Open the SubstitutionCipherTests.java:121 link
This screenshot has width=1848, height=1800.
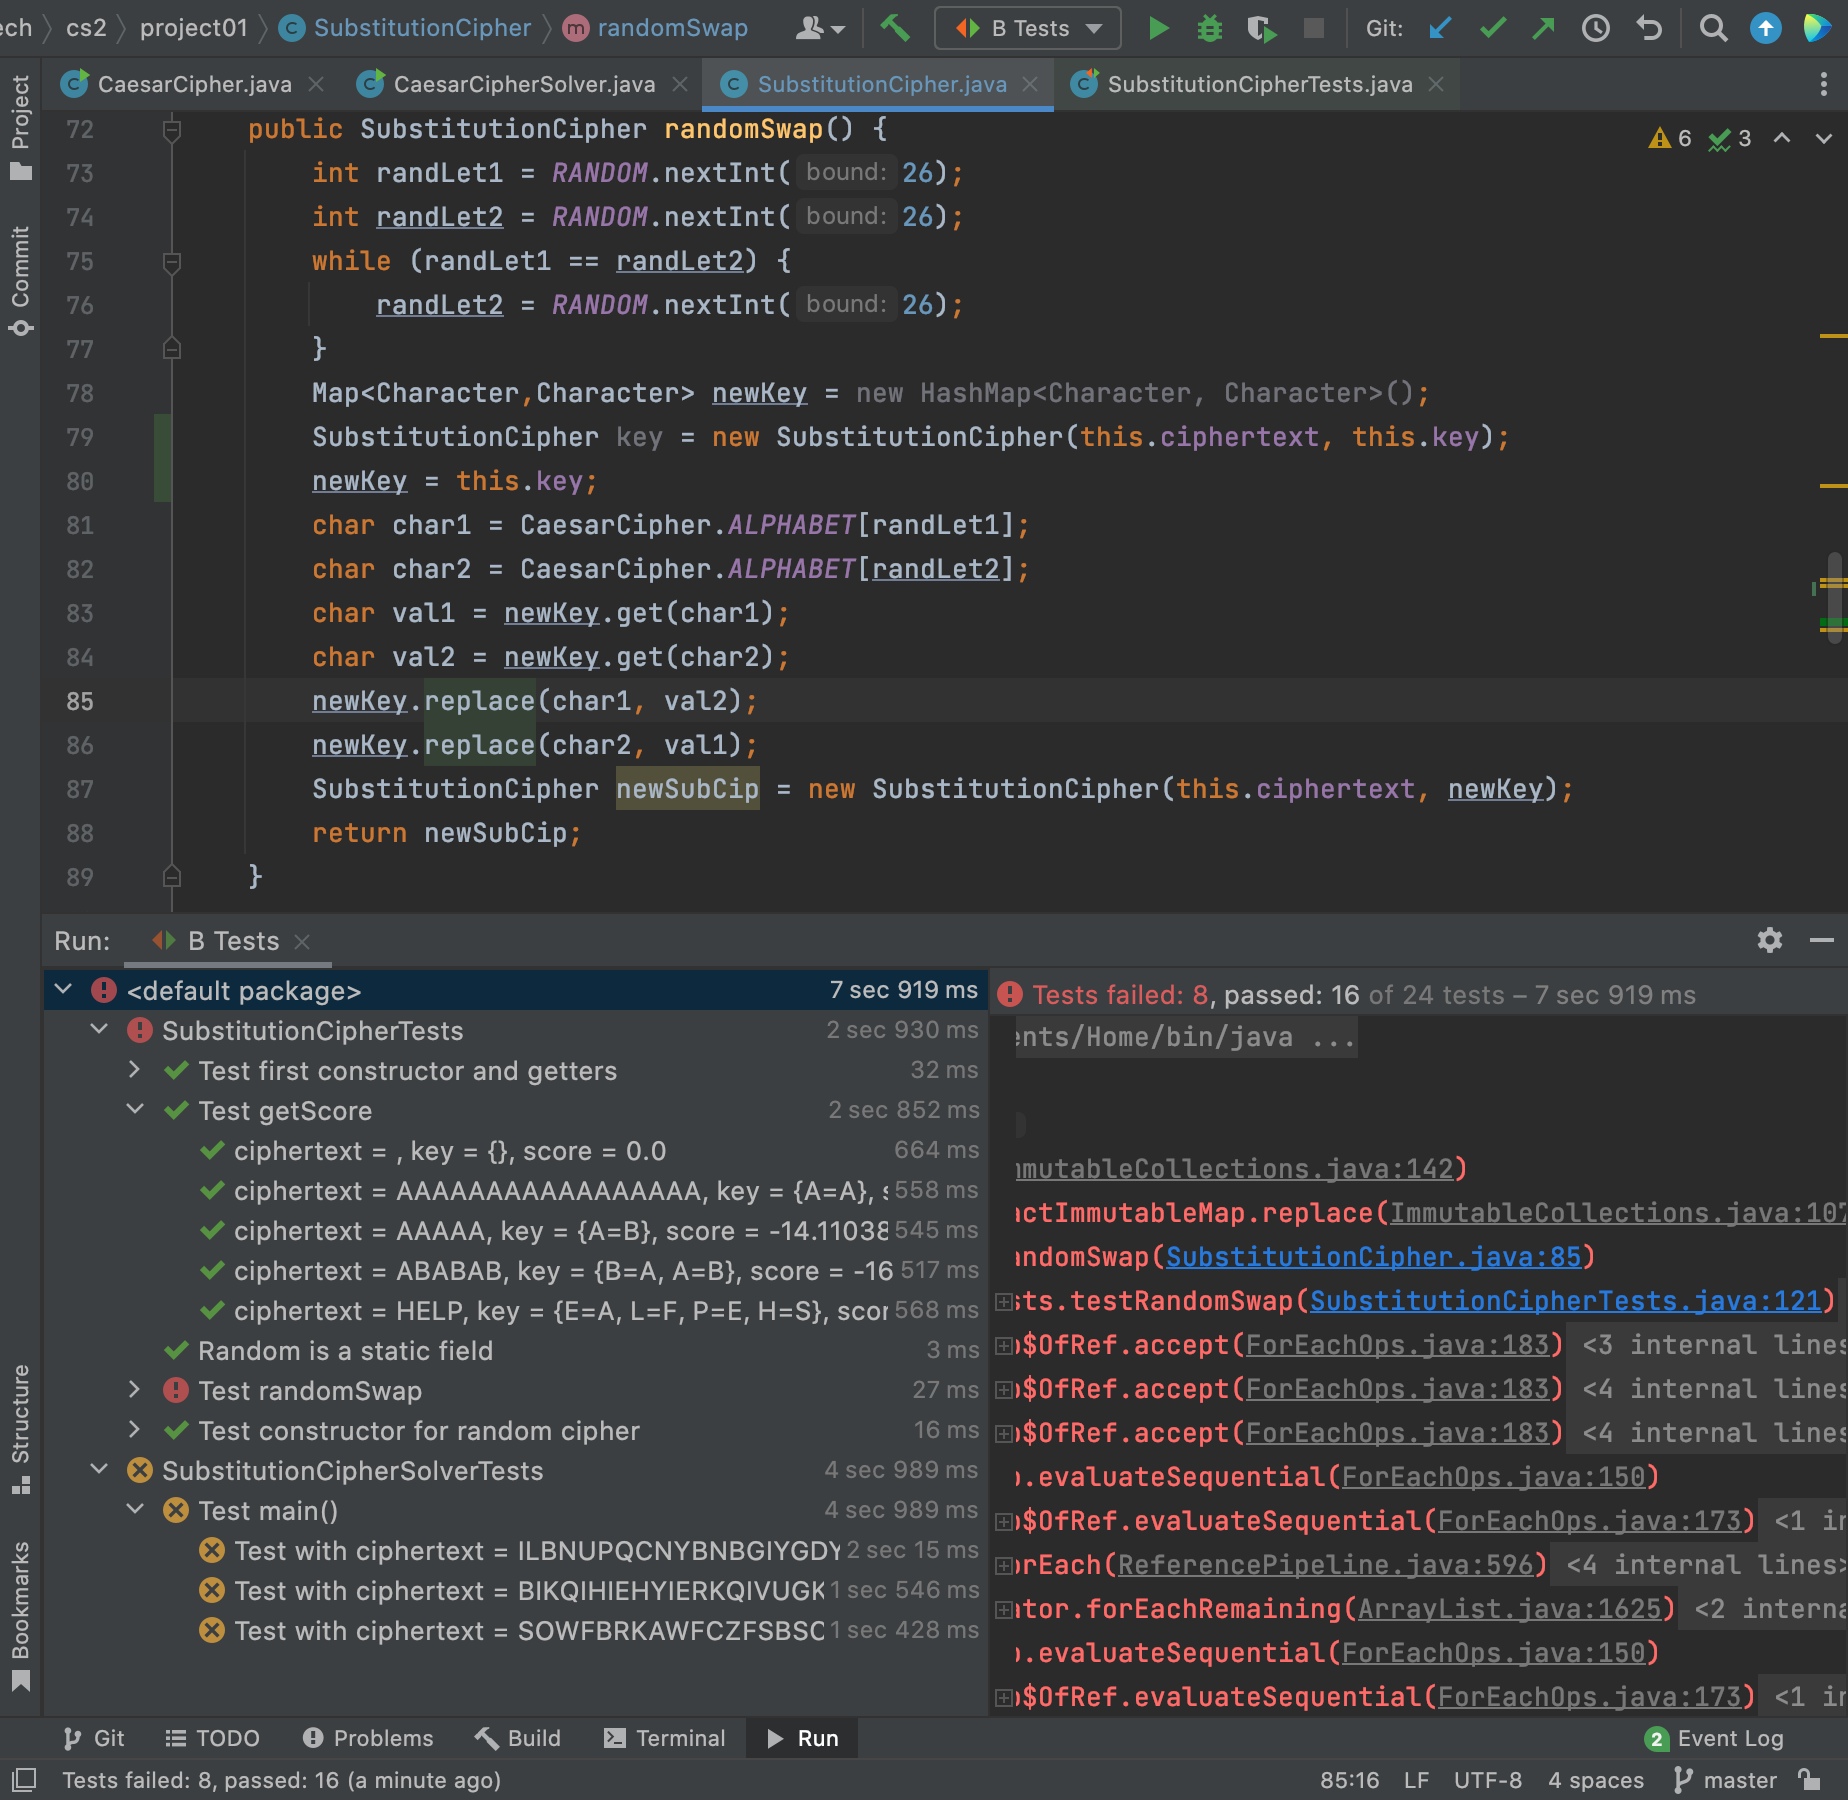pos(1565,1300)
